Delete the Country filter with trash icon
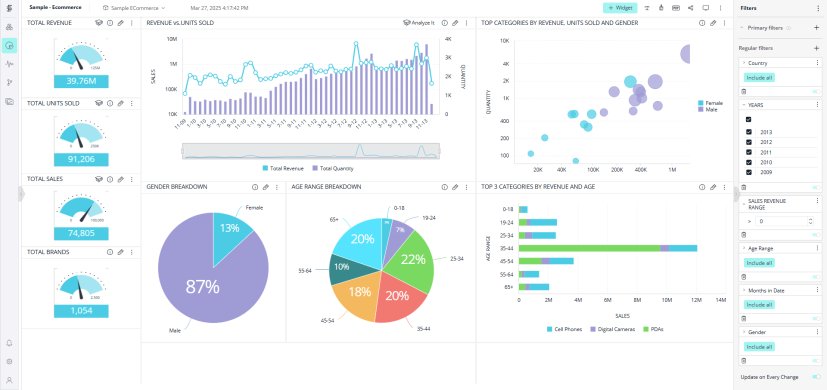This screenshot has width=827, height=390. [x=744, y=91]
